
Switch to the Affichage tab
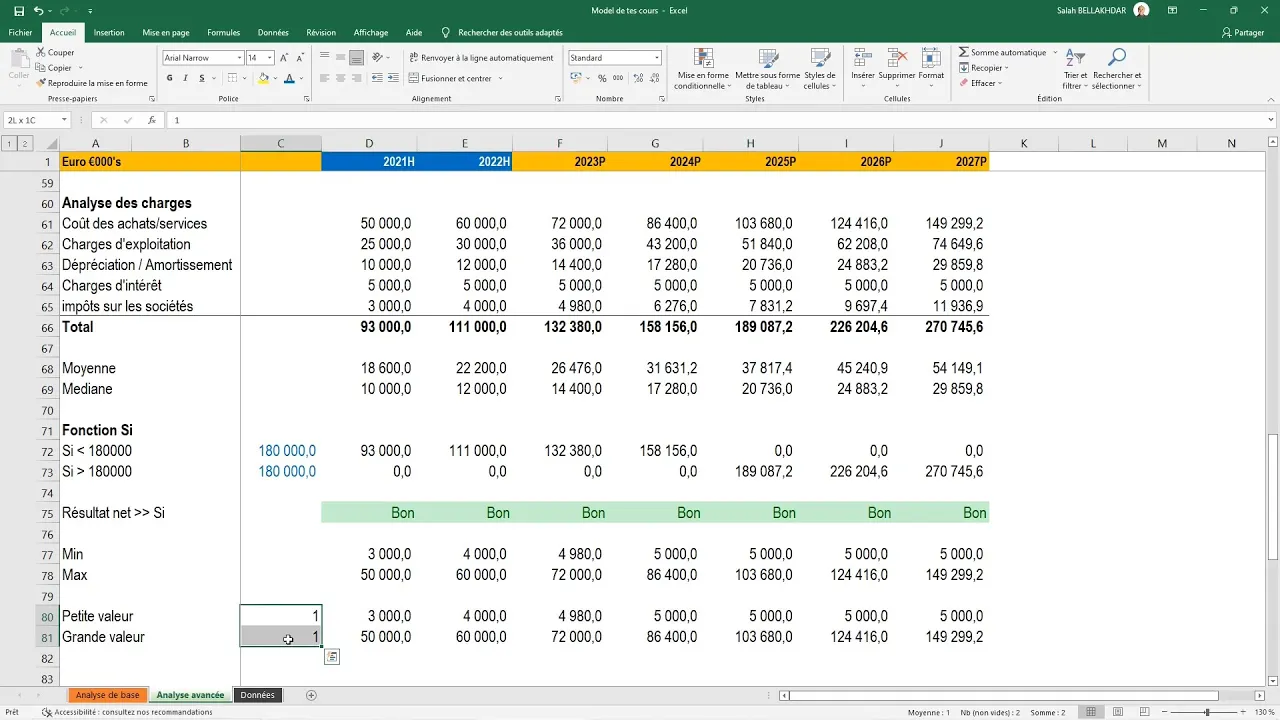[x=371, y=32]
